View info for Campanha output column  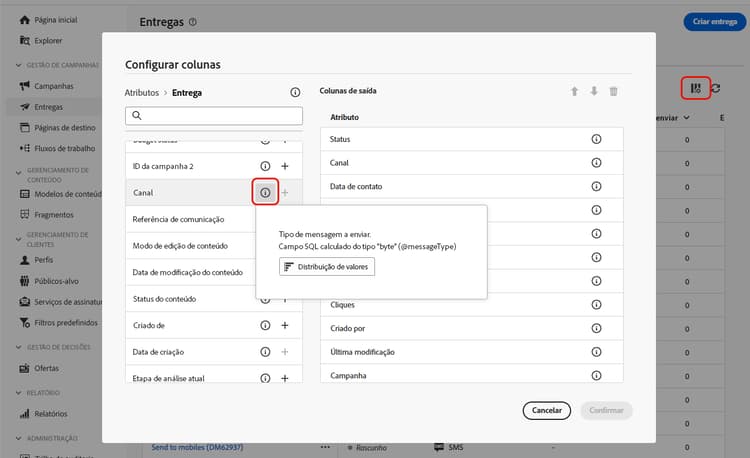click(596, 375)
